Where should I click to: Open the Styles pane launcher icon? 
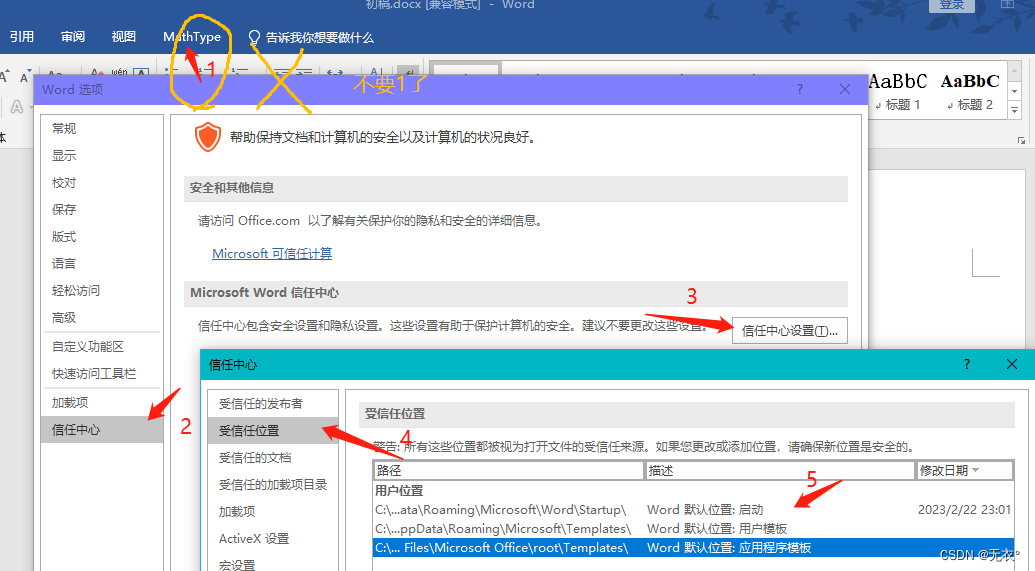[x=1021, y=140]
